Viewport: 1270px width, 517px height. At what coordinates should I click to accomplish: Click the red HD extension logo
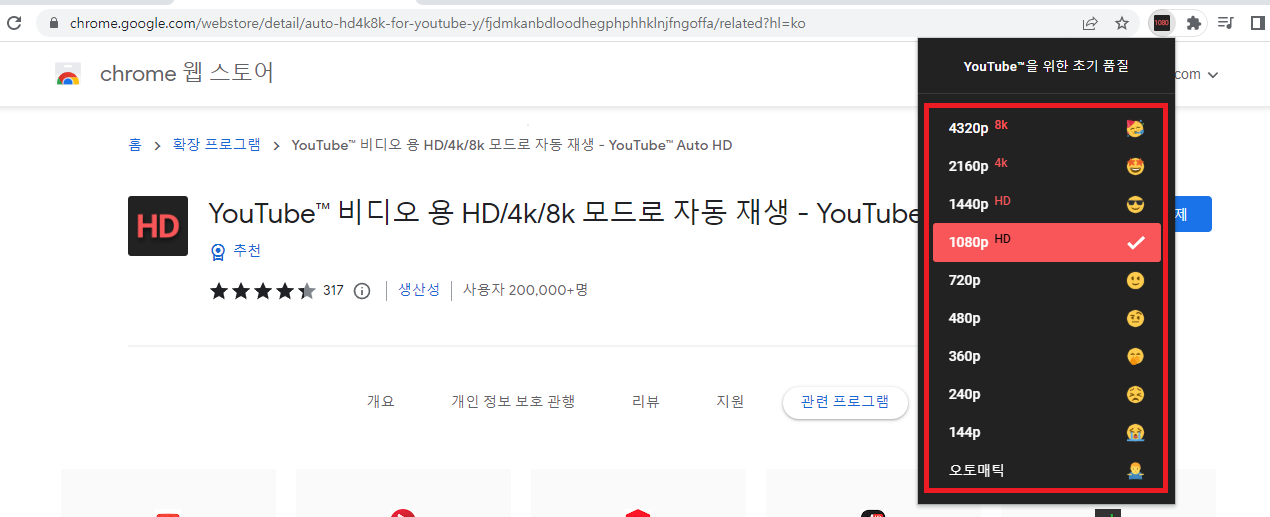point(158,226)
